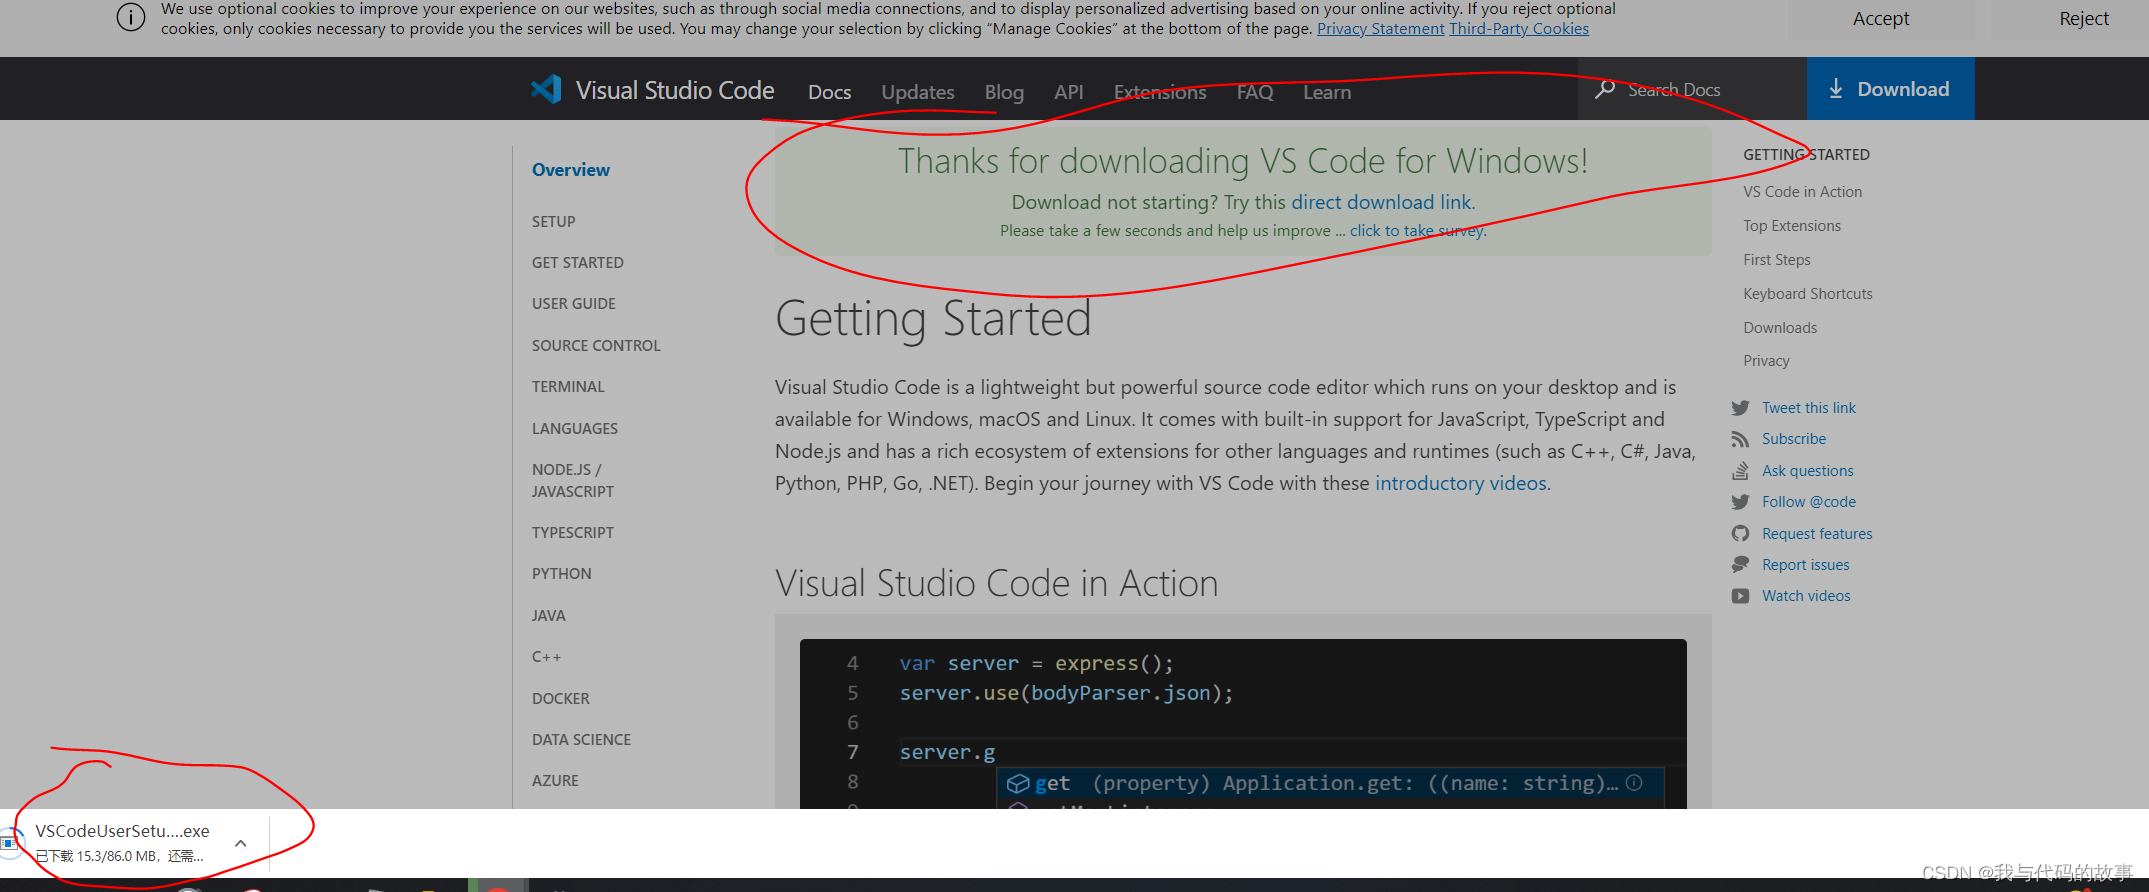
Task: Expand the GET STARTED section
Action: 578,262
